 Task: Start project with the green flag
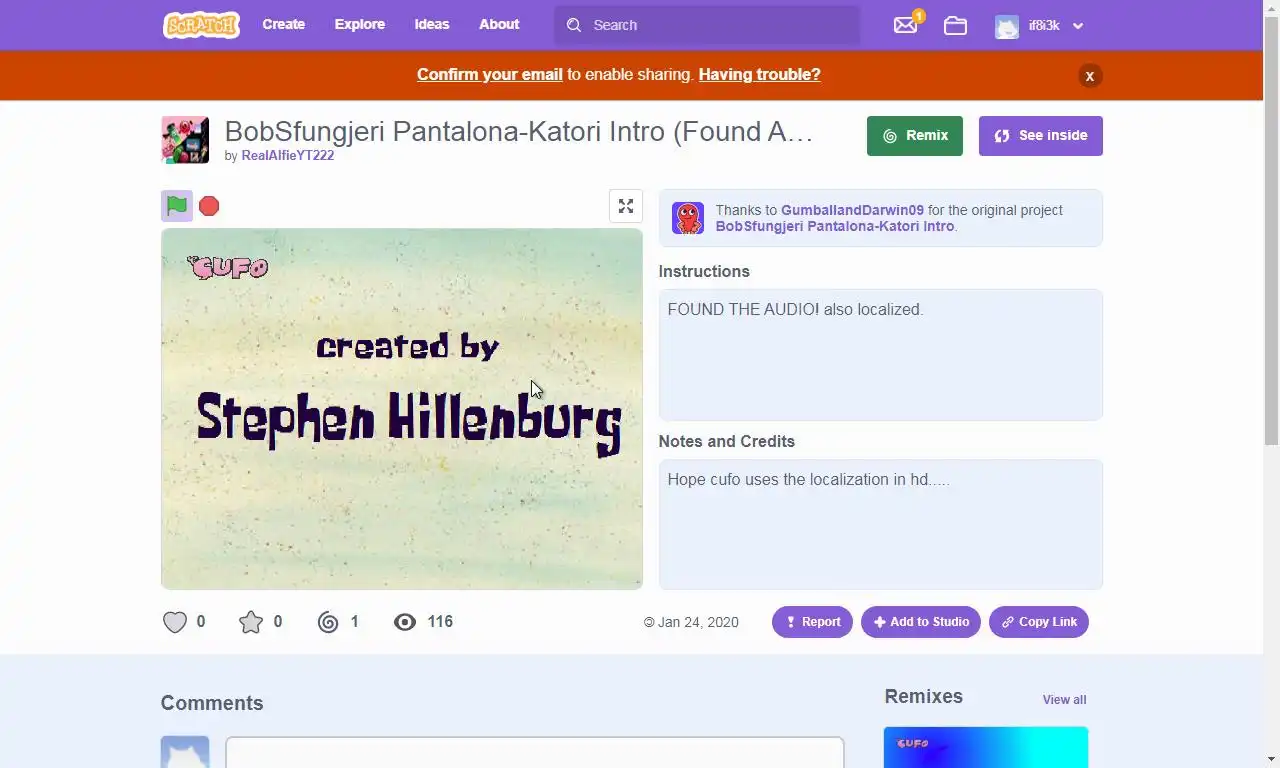click(177, 206)
